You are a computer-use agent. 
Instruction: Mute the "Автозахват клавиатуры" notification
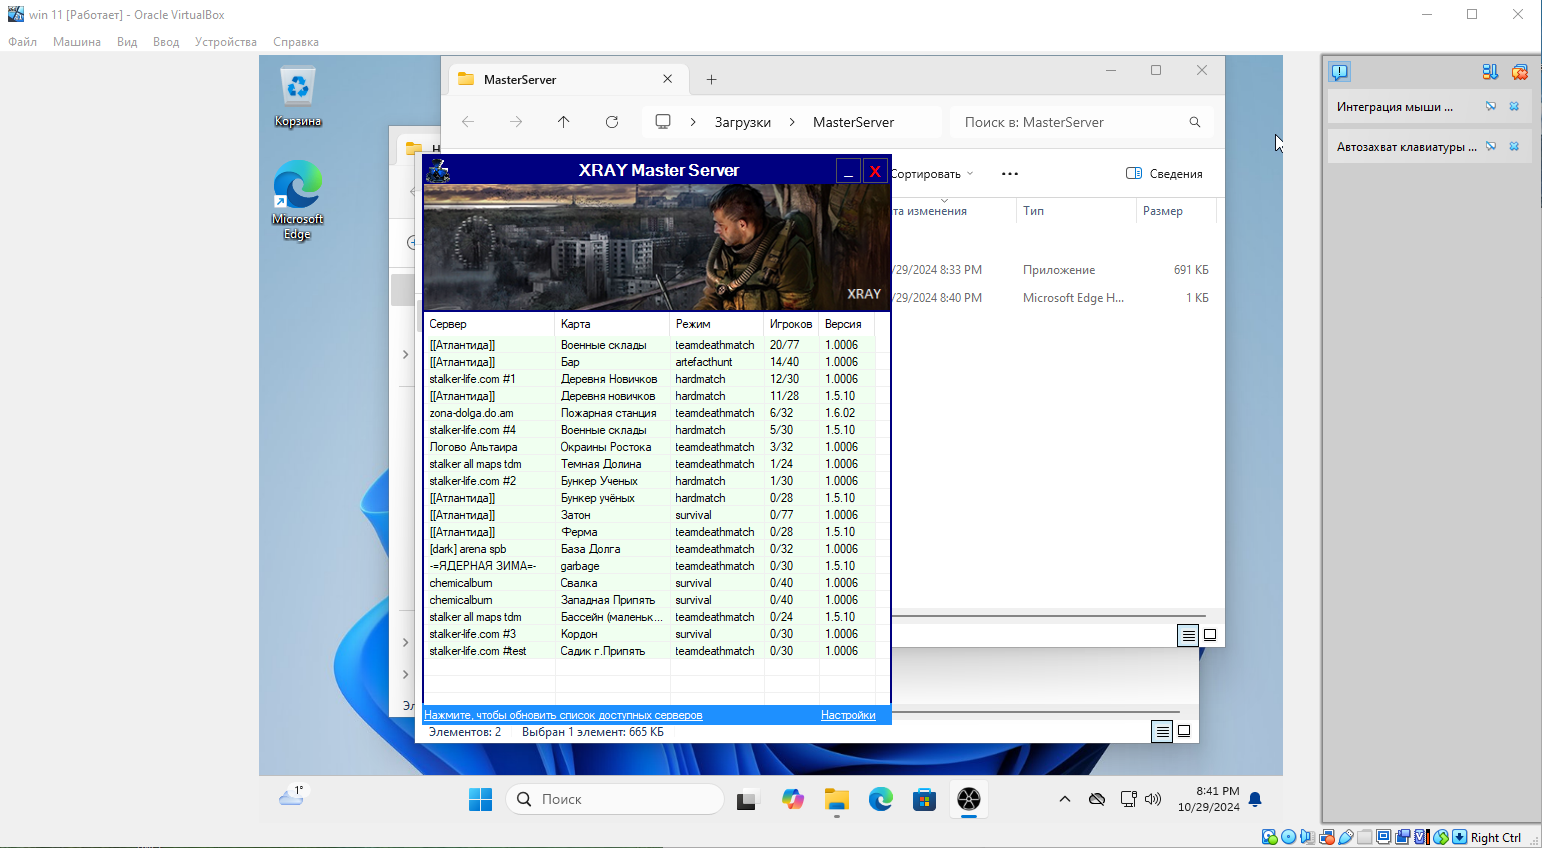[1491, 146]
